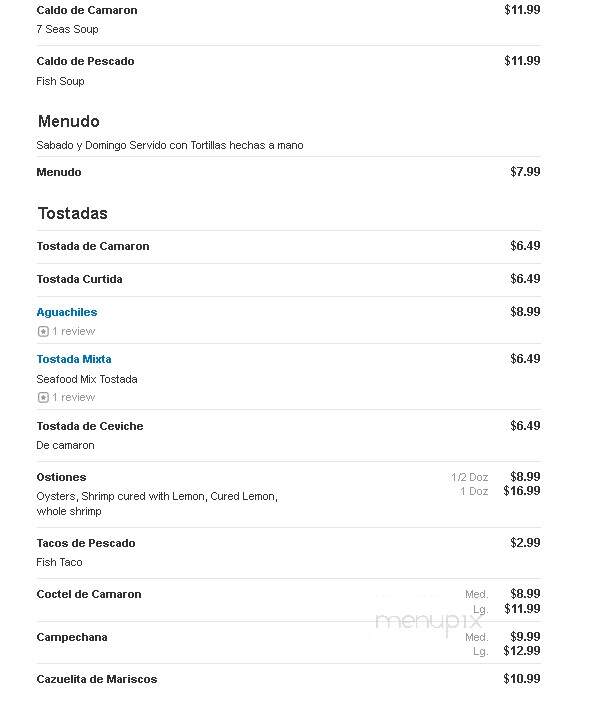
Task: Select the Tostada Curtida item
Action: point(79,279)
